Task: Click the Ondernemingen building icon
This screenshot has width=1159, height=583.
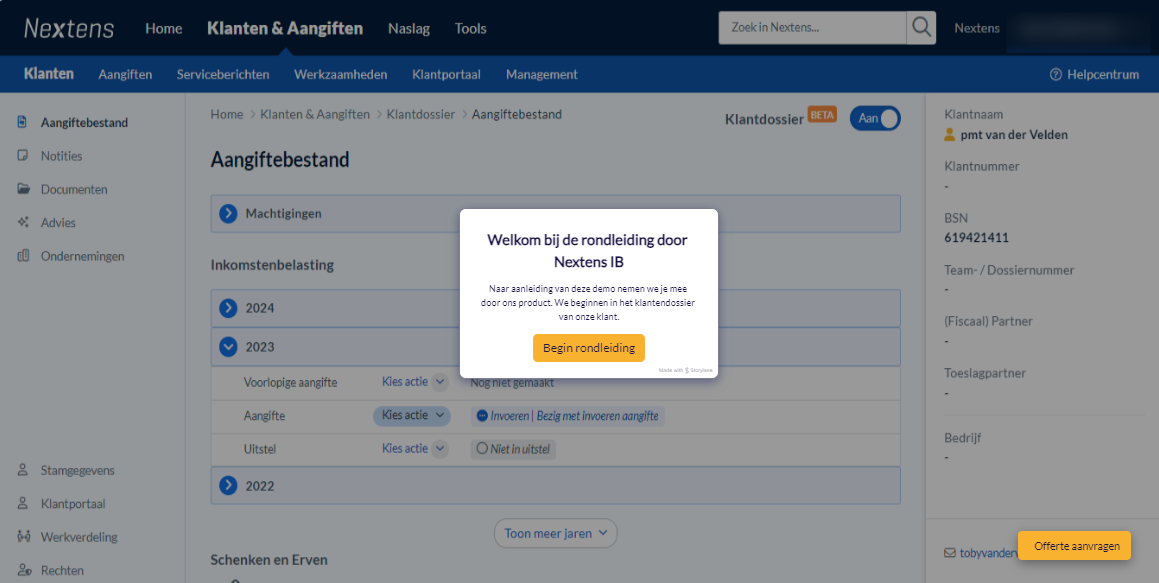Action: pyautogui.click(x=23, y=256)
